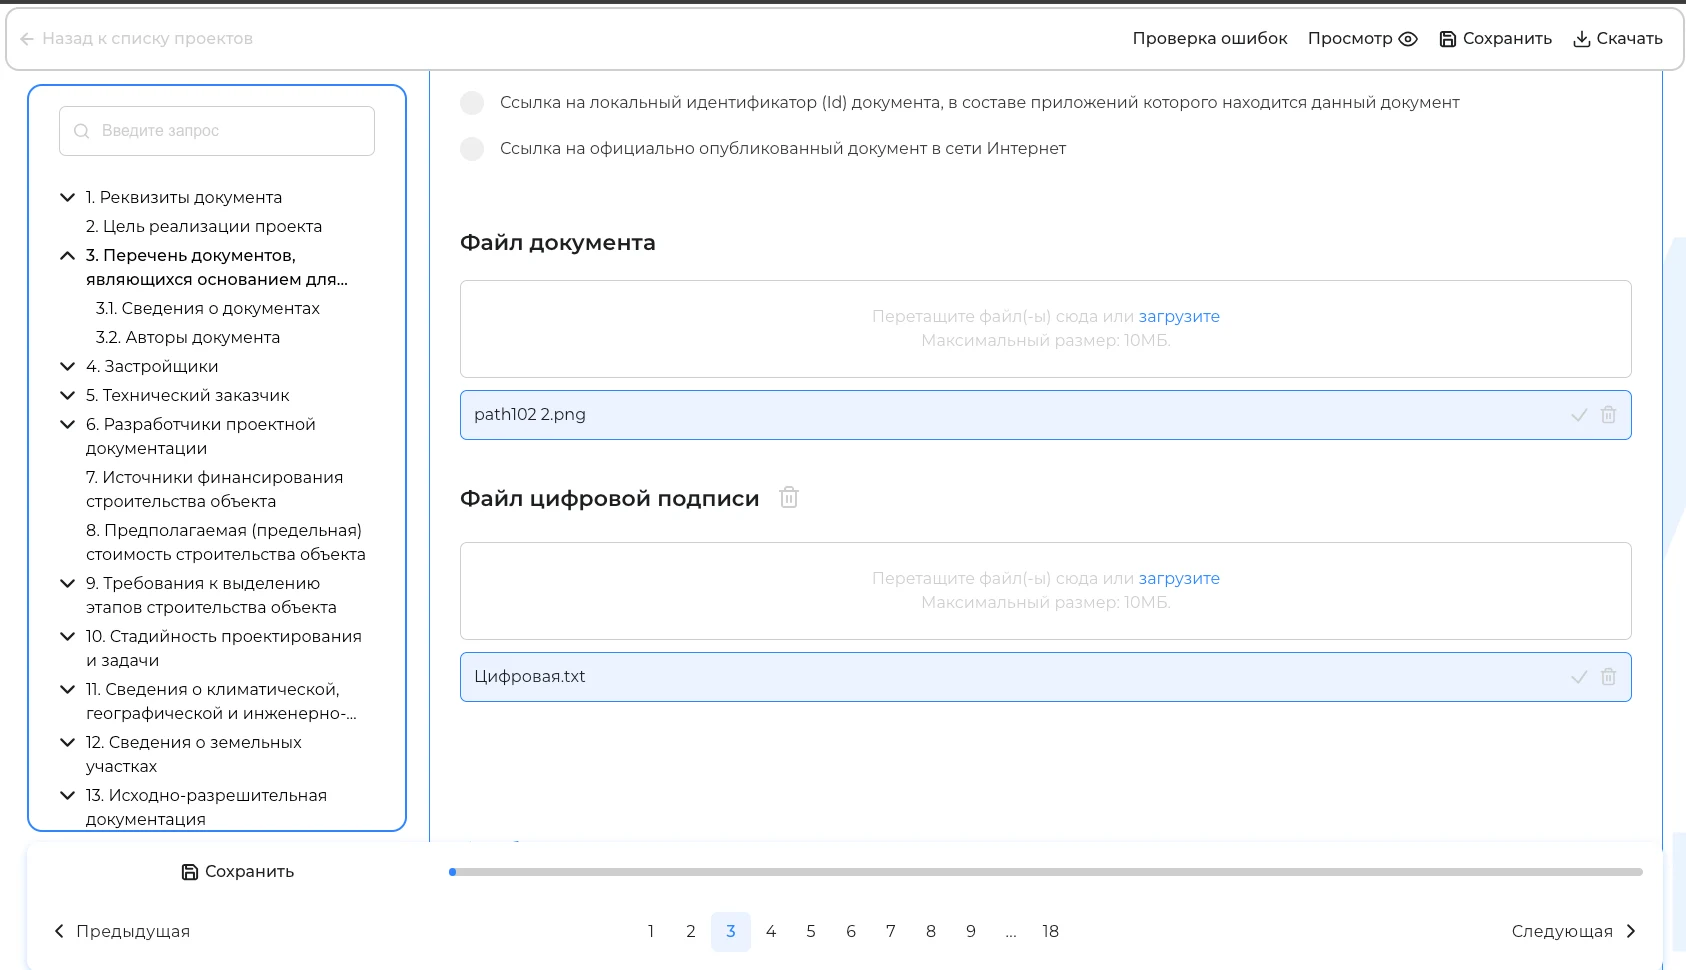The height and width of the screenshot is (970, 1686).
Task: Delete Цифровая.txt using its trash icon
Action: (1608, 677)
